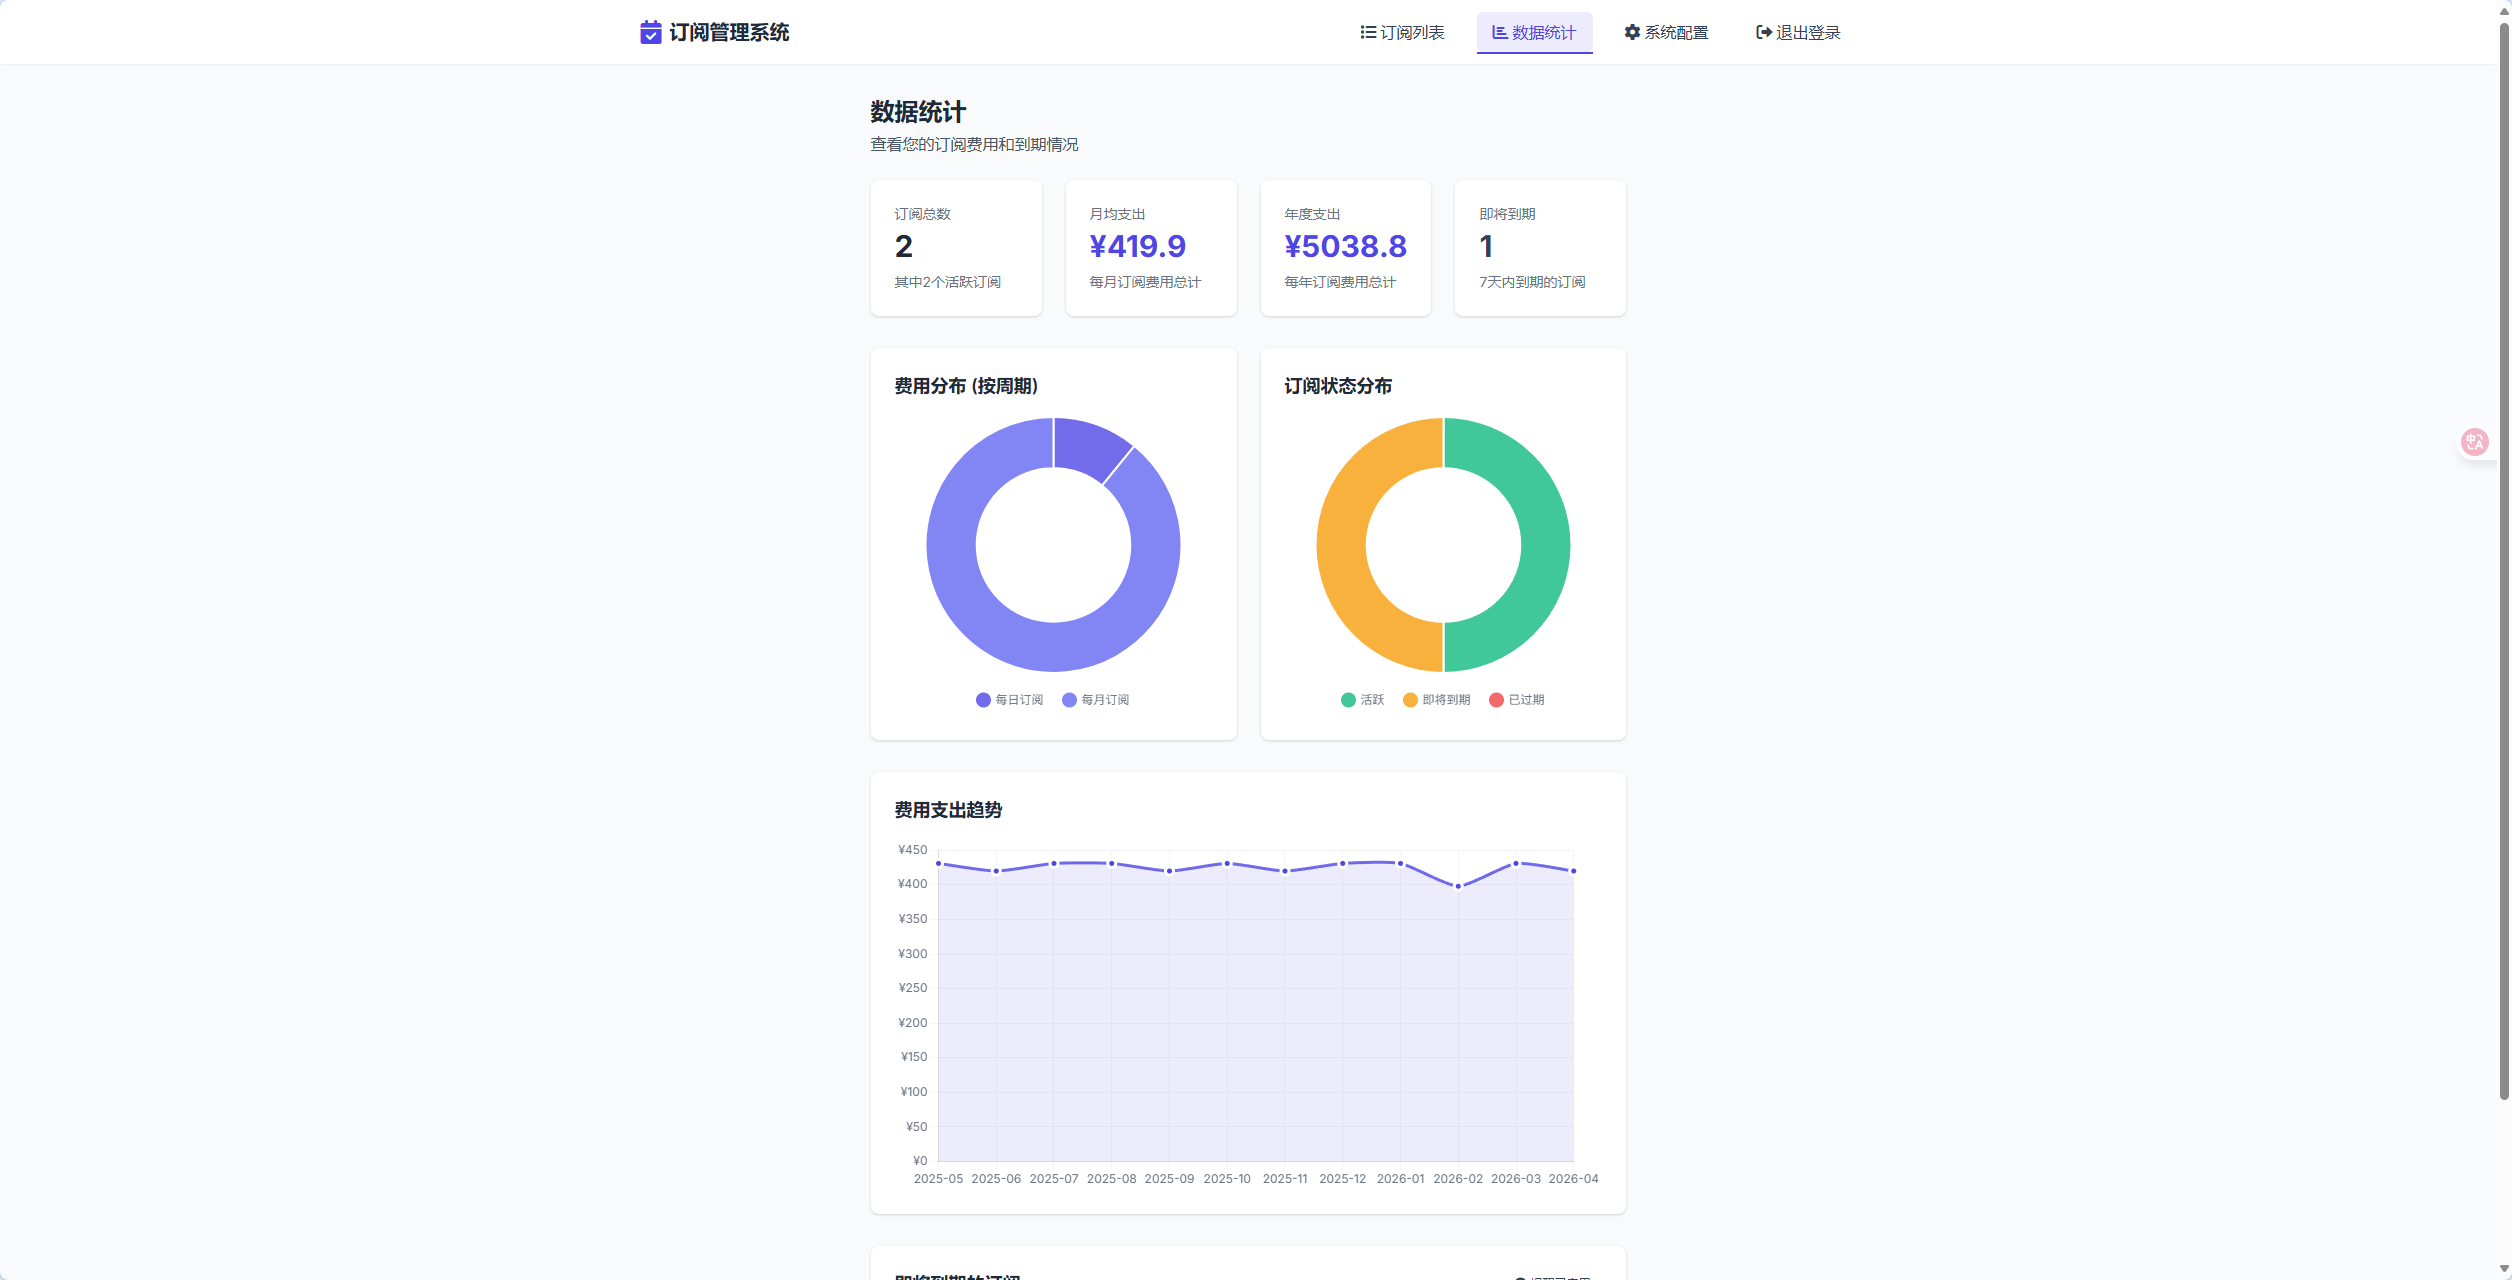The image size is (2512, 1280).
Task: Click the pink translate floating icon
Action: pyautogui.click(x=2475, y=442)
